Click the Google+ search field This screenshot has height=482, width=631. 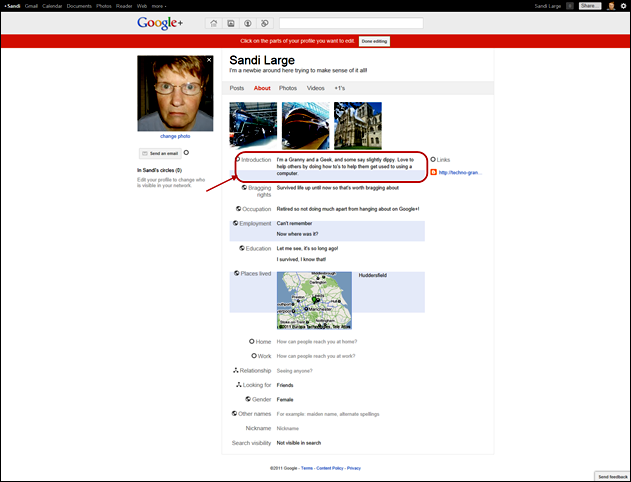coord(350,23)
